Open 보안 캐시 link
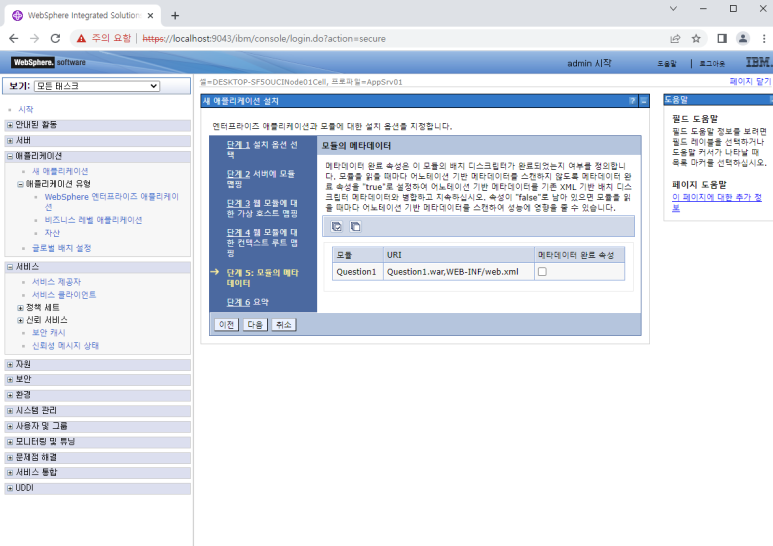Screen dimensions: 773x546 tap(49, 333)
